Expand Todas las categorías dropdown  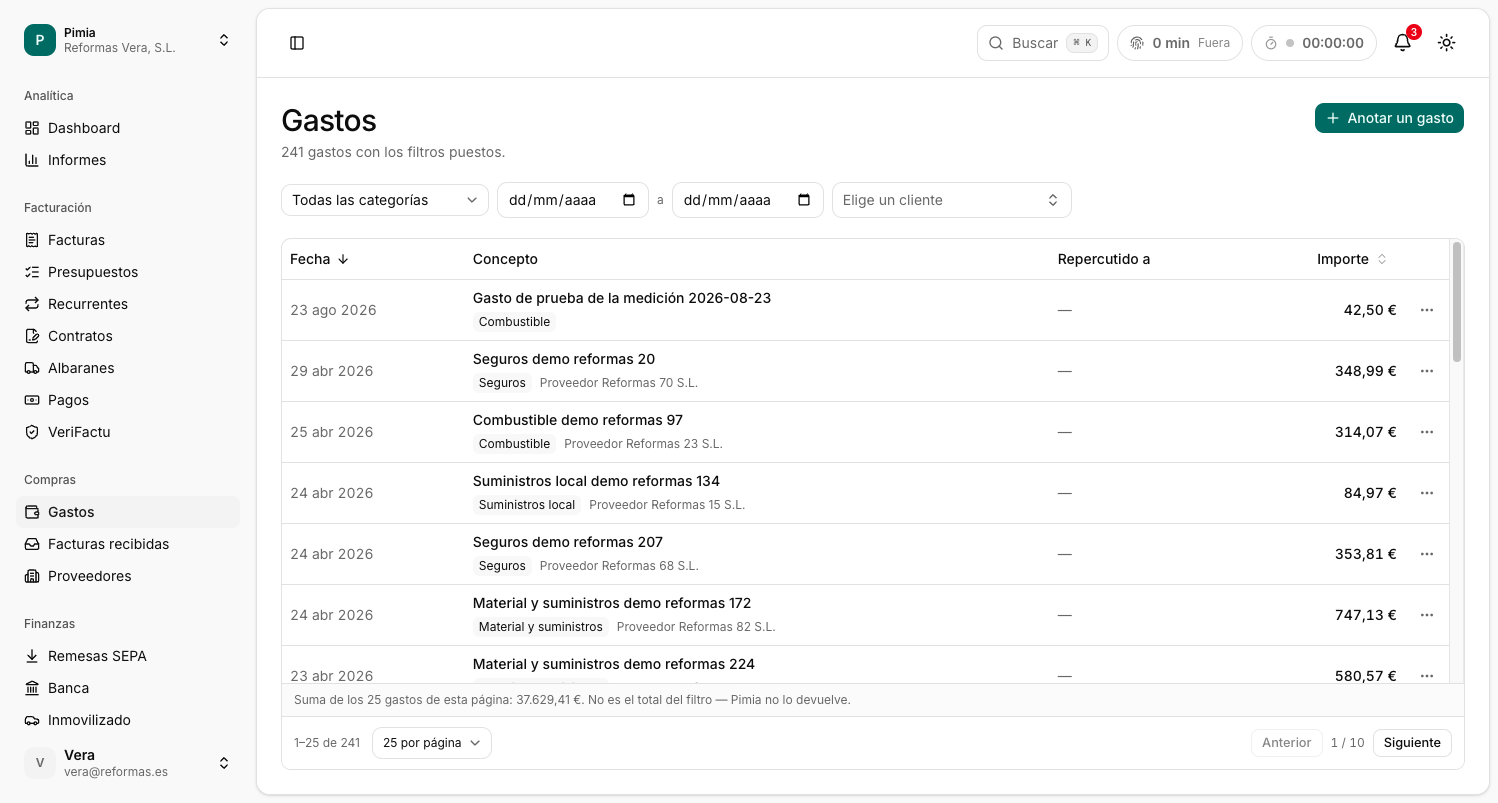[x=385, y=200]
